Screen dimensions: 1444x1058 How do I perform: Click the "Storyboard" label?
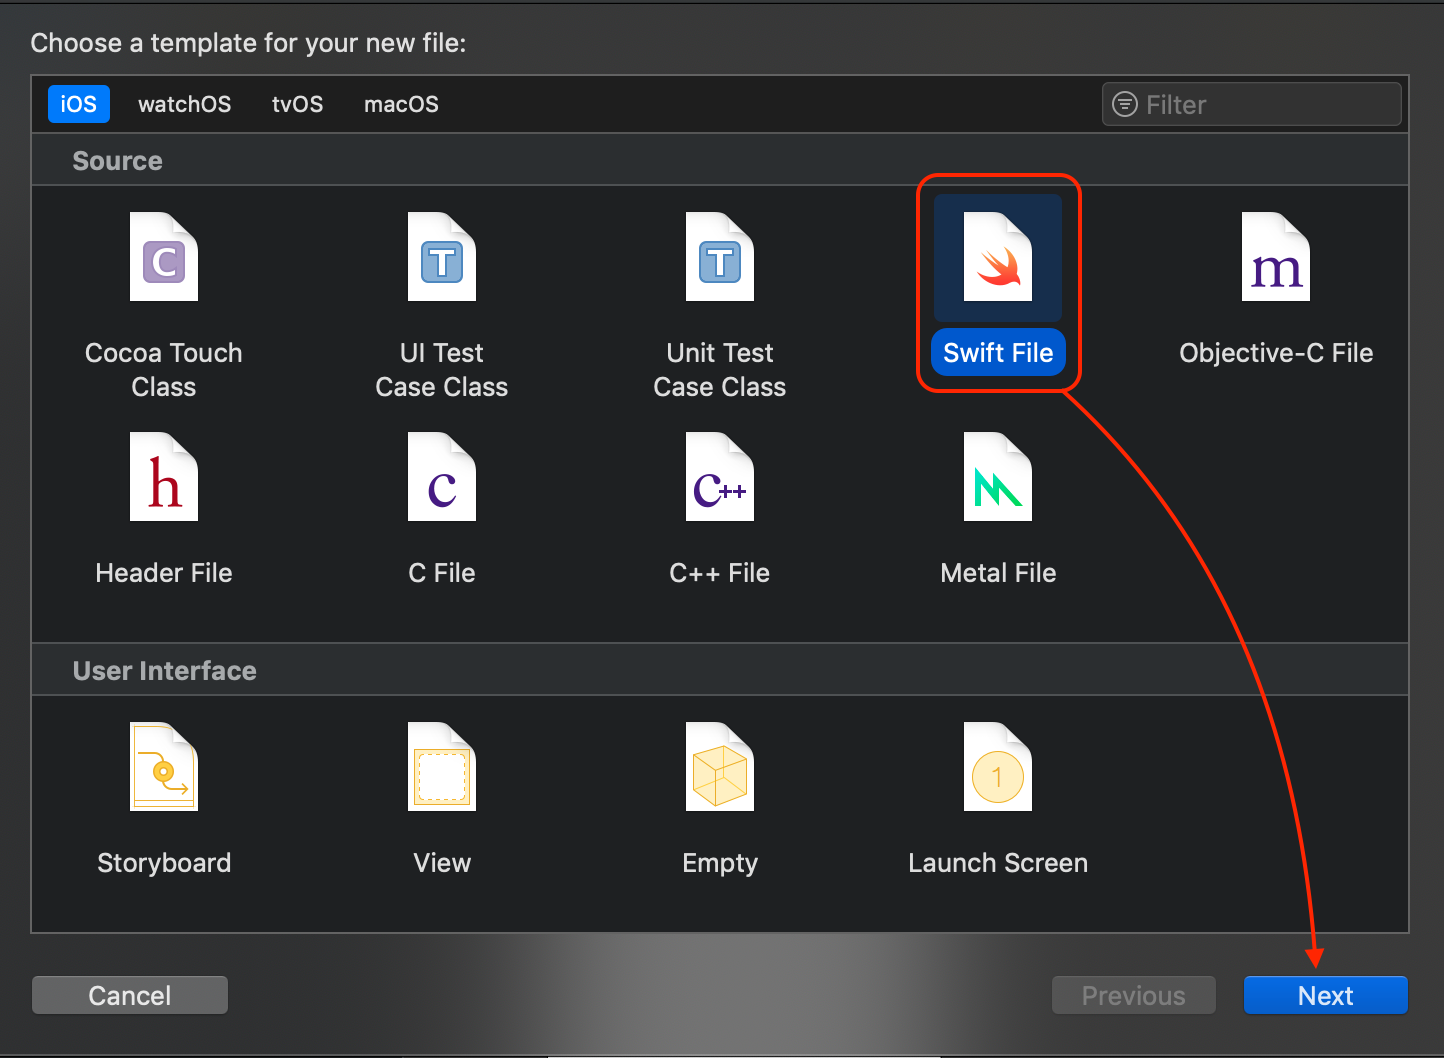(164, 863)
